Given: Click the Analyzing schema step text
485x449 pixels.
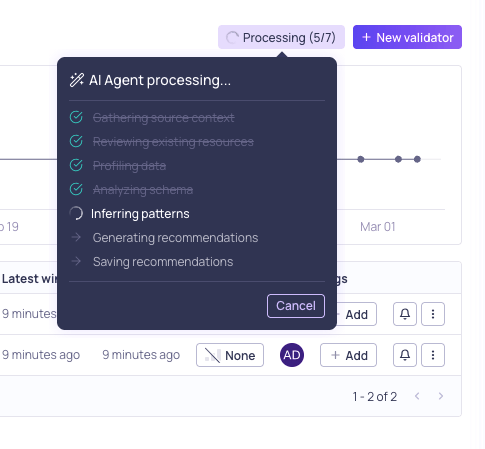Looking at the screenshot, I should (143, 190).
